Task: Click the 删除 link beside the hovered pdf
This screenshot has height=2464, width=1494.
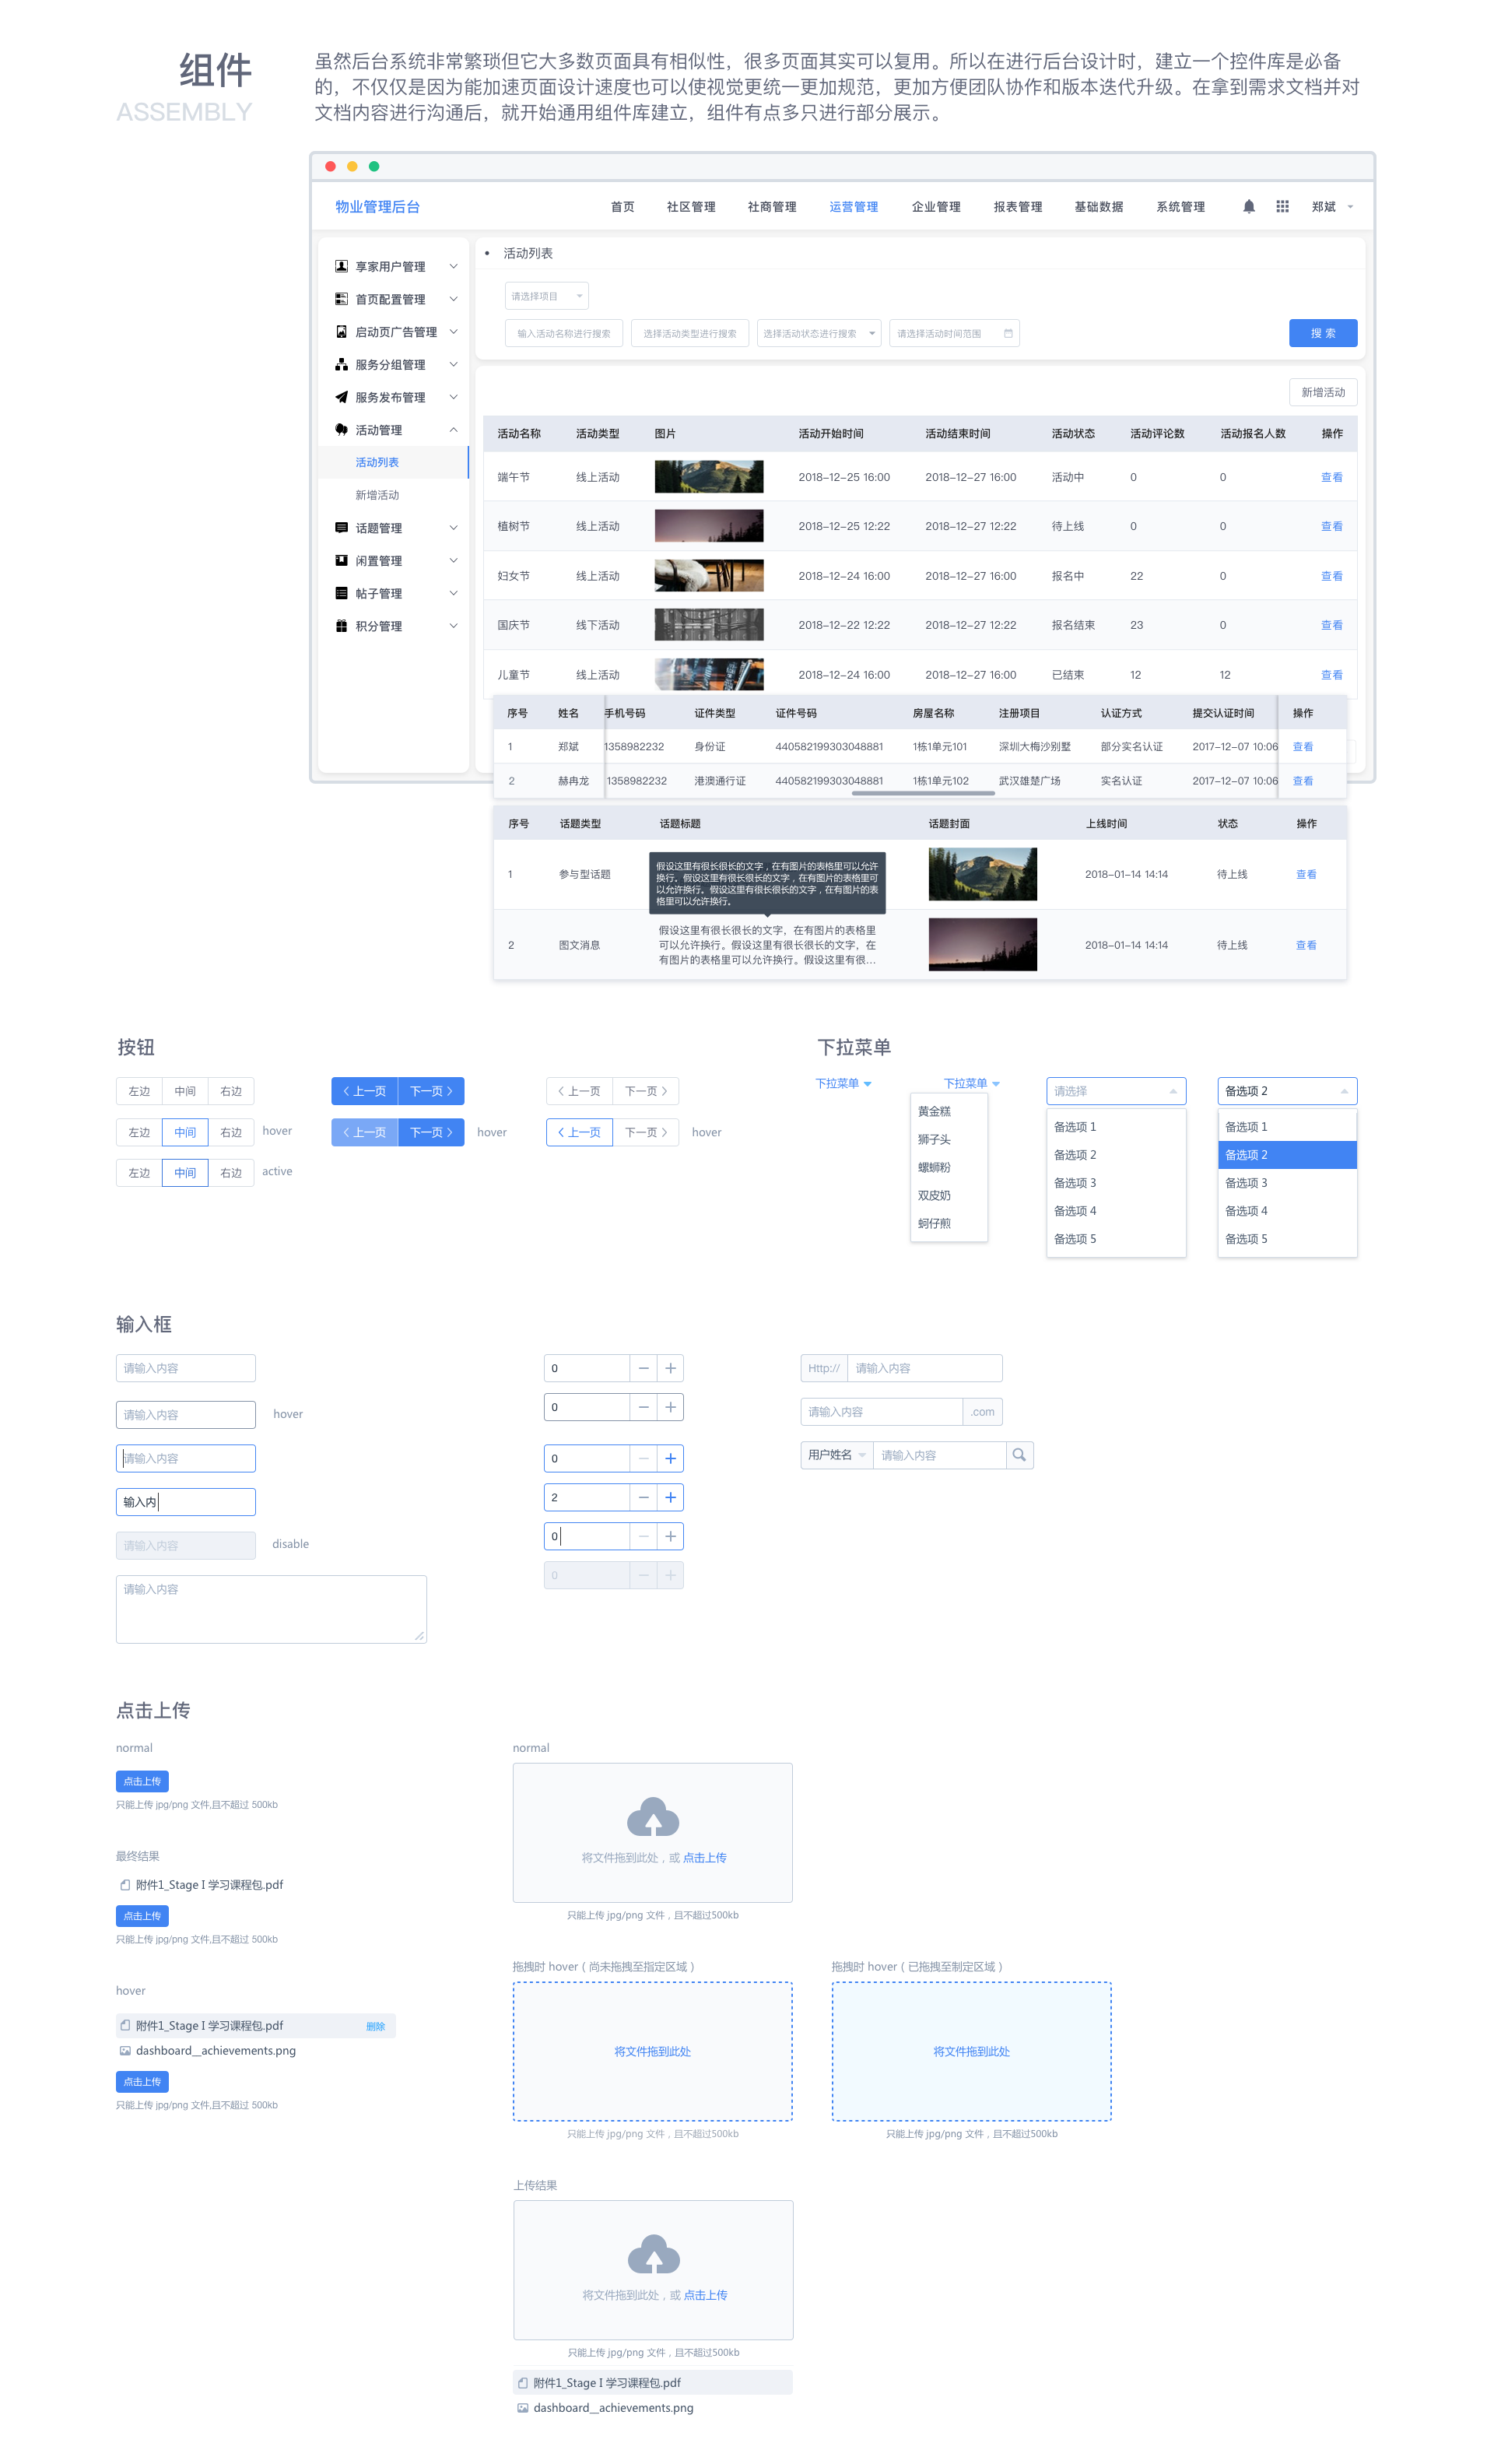Action: (x=375, y=2026)
